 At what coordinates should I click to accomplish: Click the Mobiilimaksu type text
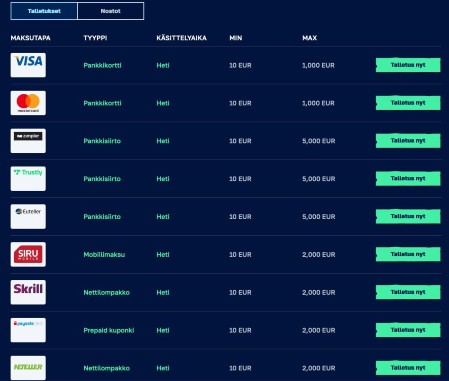tap(104, 255)
